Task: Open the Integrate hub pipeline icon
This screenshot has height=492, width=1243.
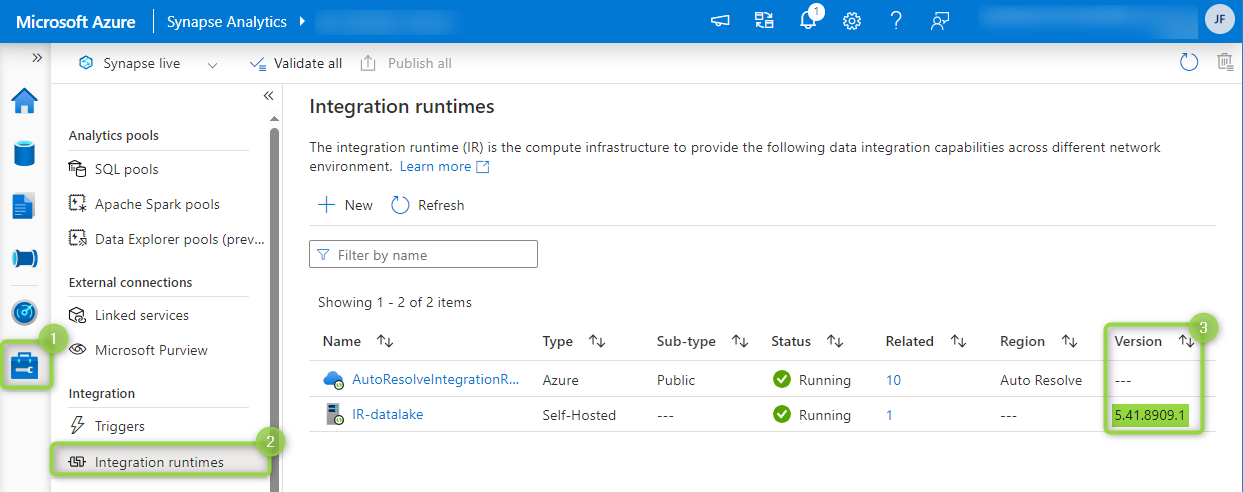Action: click(x=24, y=259)
